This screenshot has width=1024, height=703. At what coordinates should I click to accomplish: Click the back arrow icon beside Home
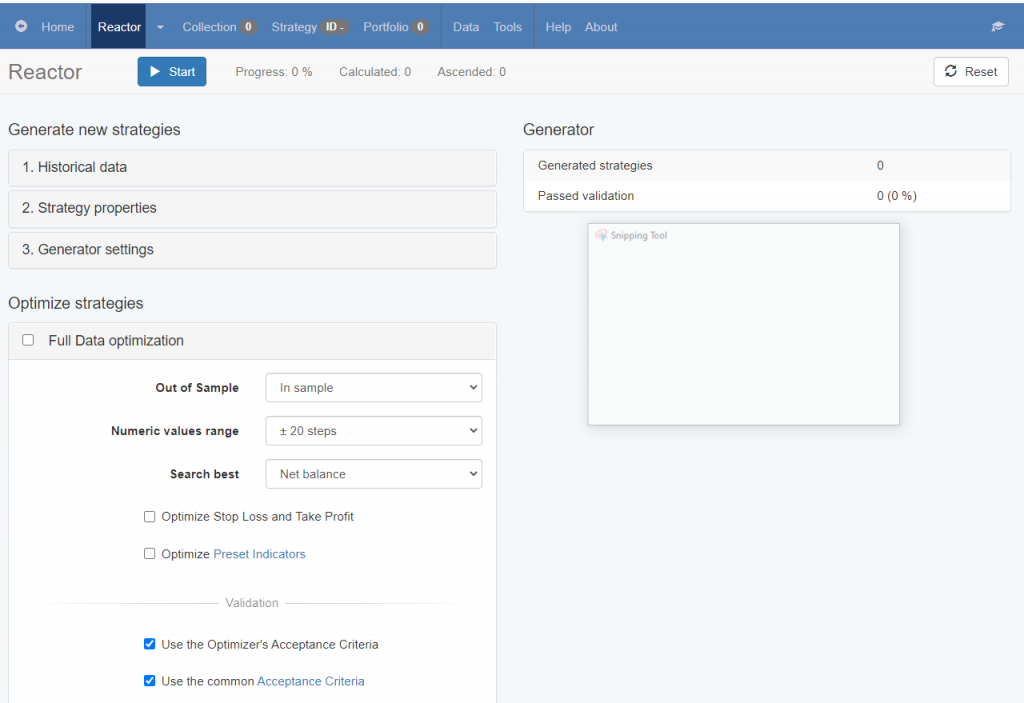coord(21,27)
